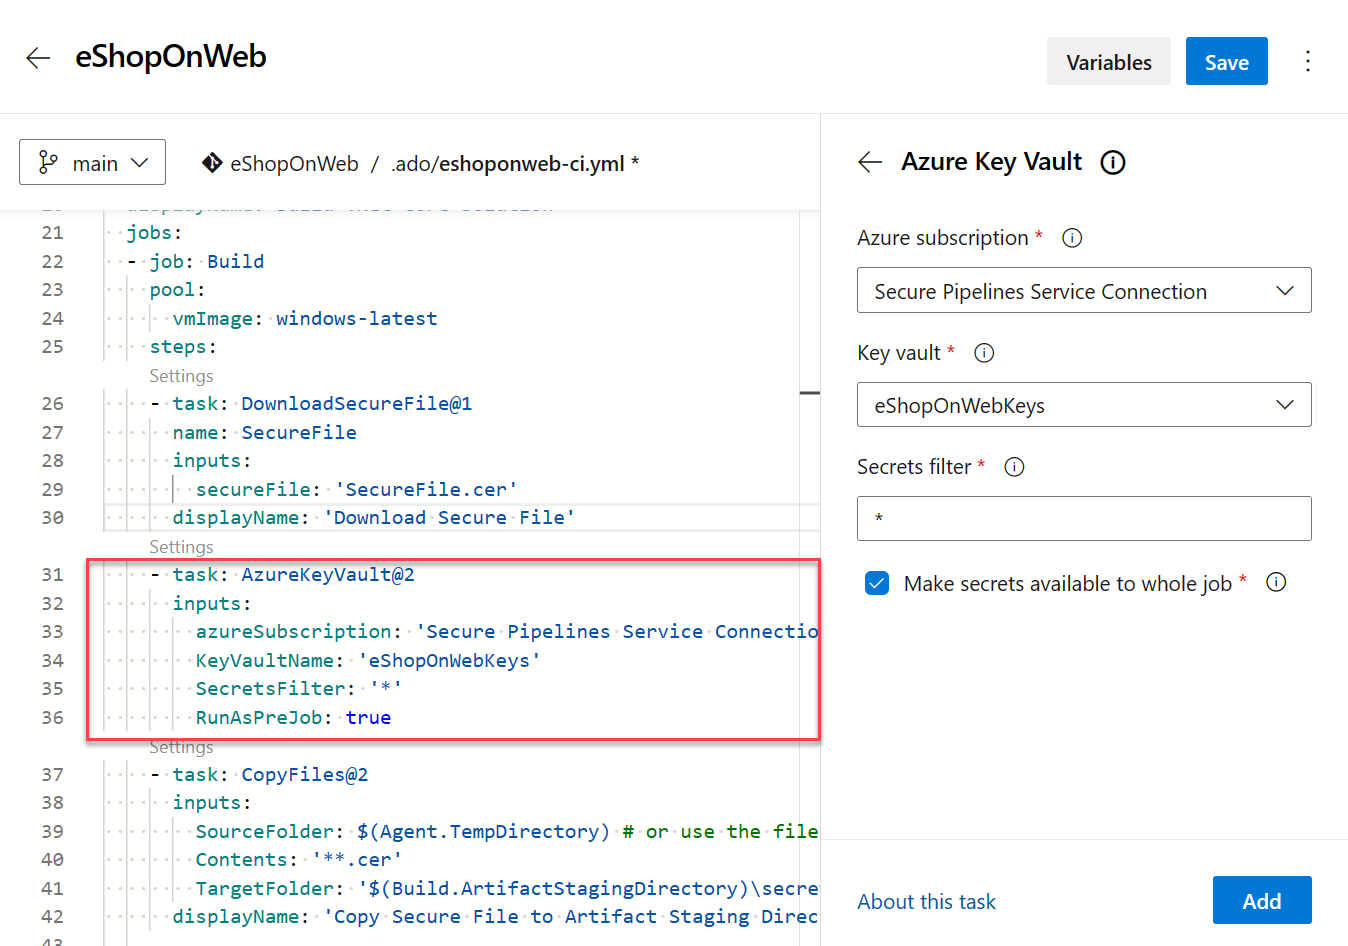Image resolution: width=1348 pixels, height=946 pixels.
Task: Click the Secrets filter info icon
Action: pos(1013,466)
